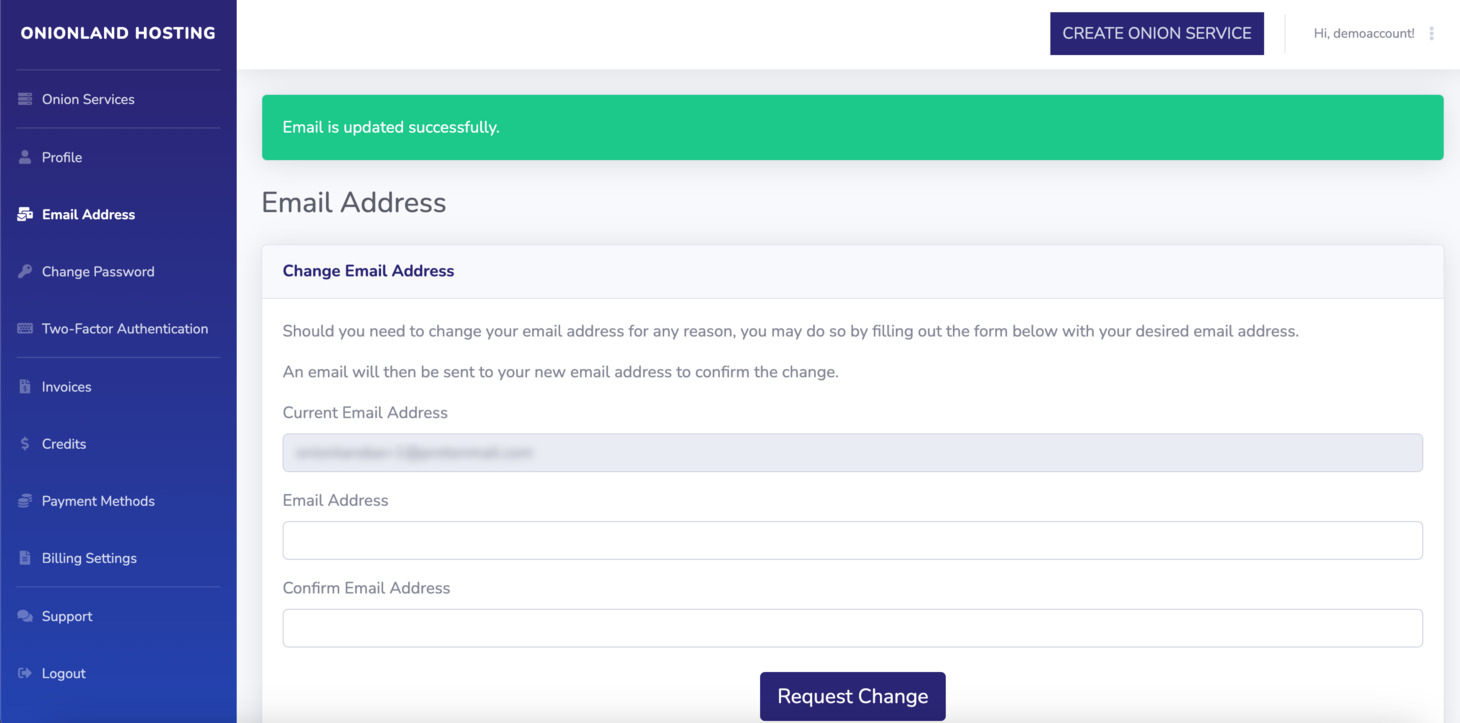Click the ONIONLAND HOSTING logo
The height and width of the screenshot is (723, 1460).
click(x=117, y=32)
